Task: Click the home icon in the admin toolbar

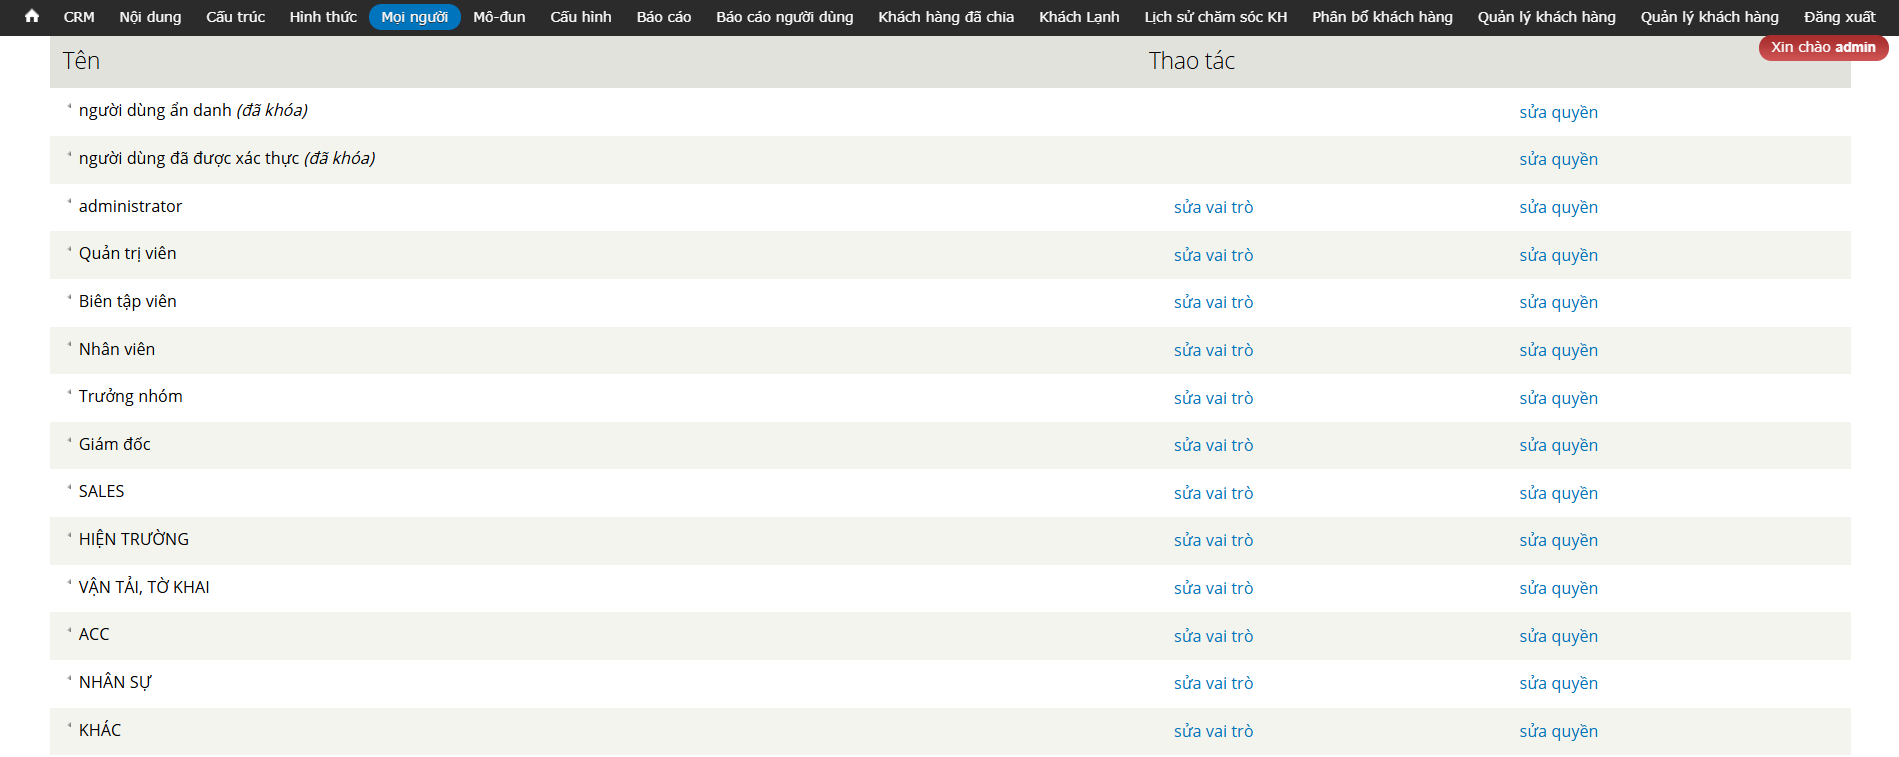Action: (32, 16)
